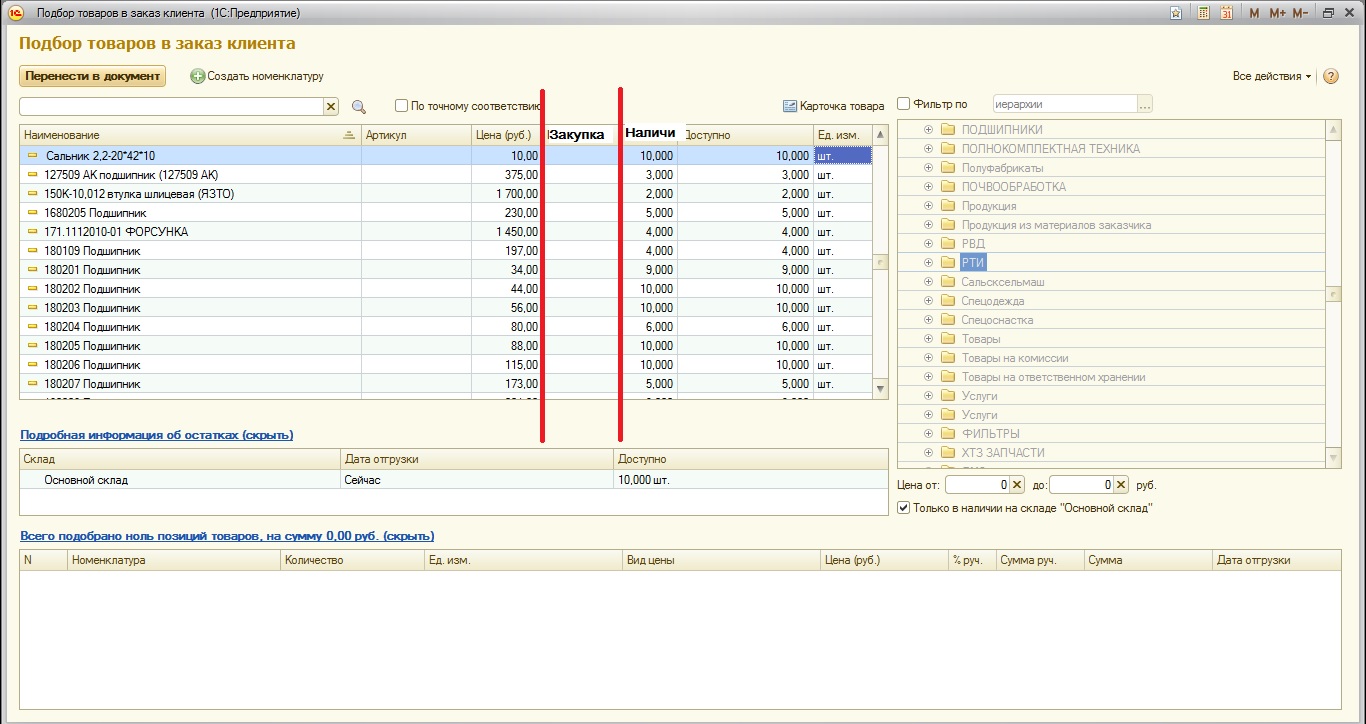
Task: Open the calculator from title bar
Action: coord(1203,13)
